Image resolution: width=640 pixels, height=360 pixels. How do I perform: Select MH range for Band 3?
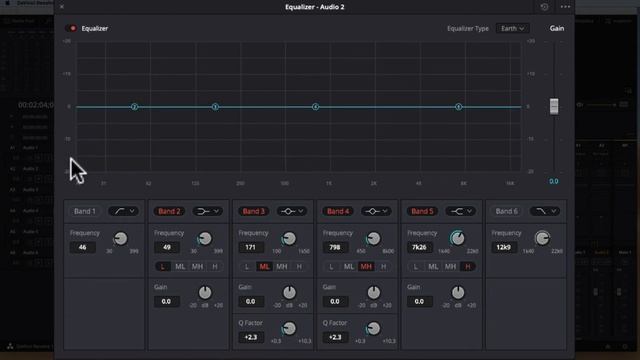click(282, 267)
